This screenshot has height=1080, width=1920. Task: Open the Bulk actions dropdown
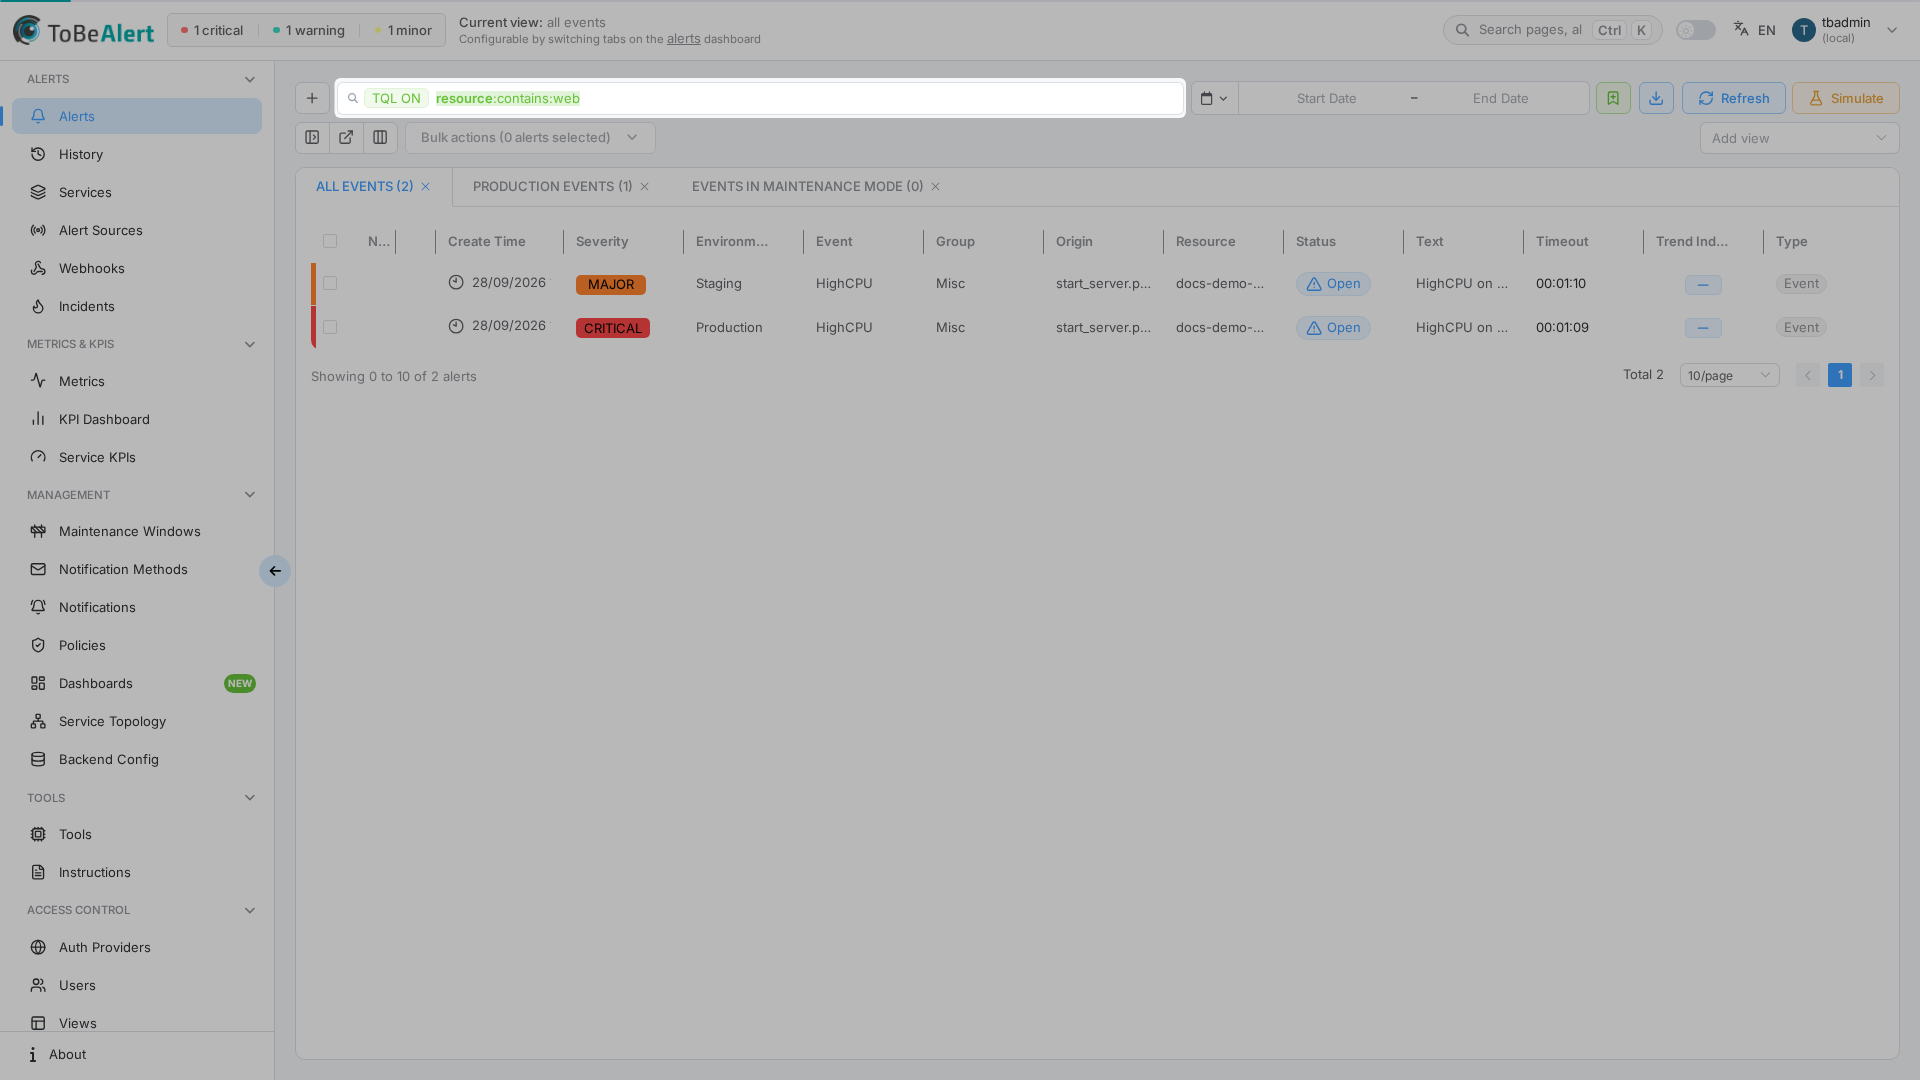click(530, 138)
